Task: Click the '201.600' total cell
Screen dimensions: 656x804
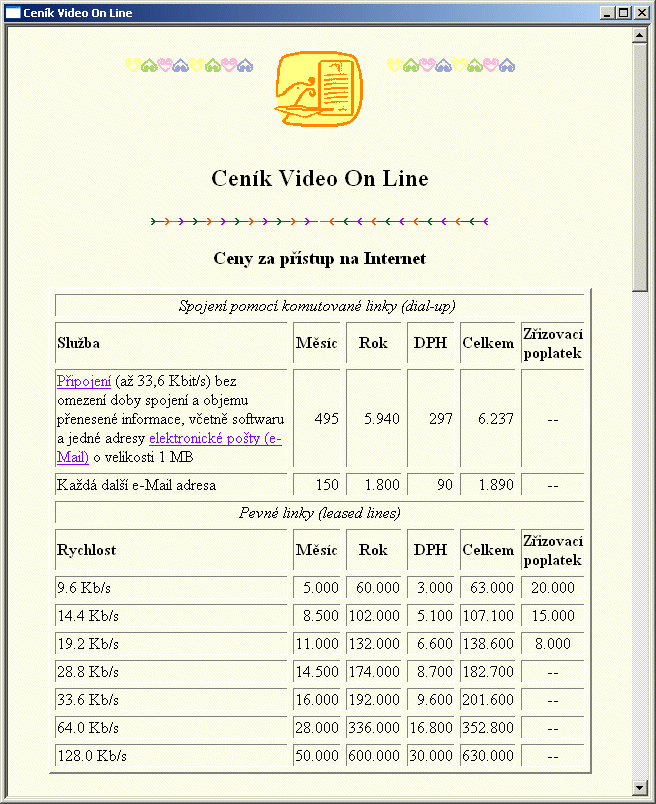Action: coord(488,700)
